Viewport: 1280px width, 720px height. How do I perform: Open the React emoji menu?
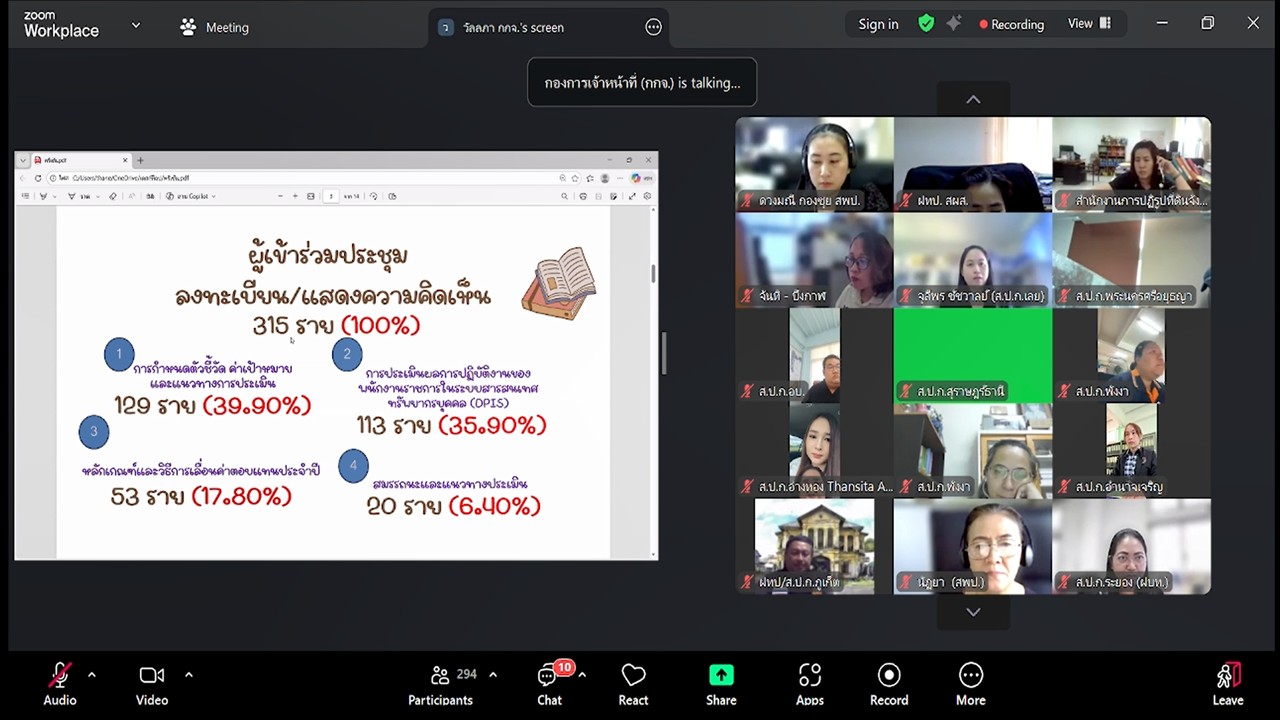point(633,685)
